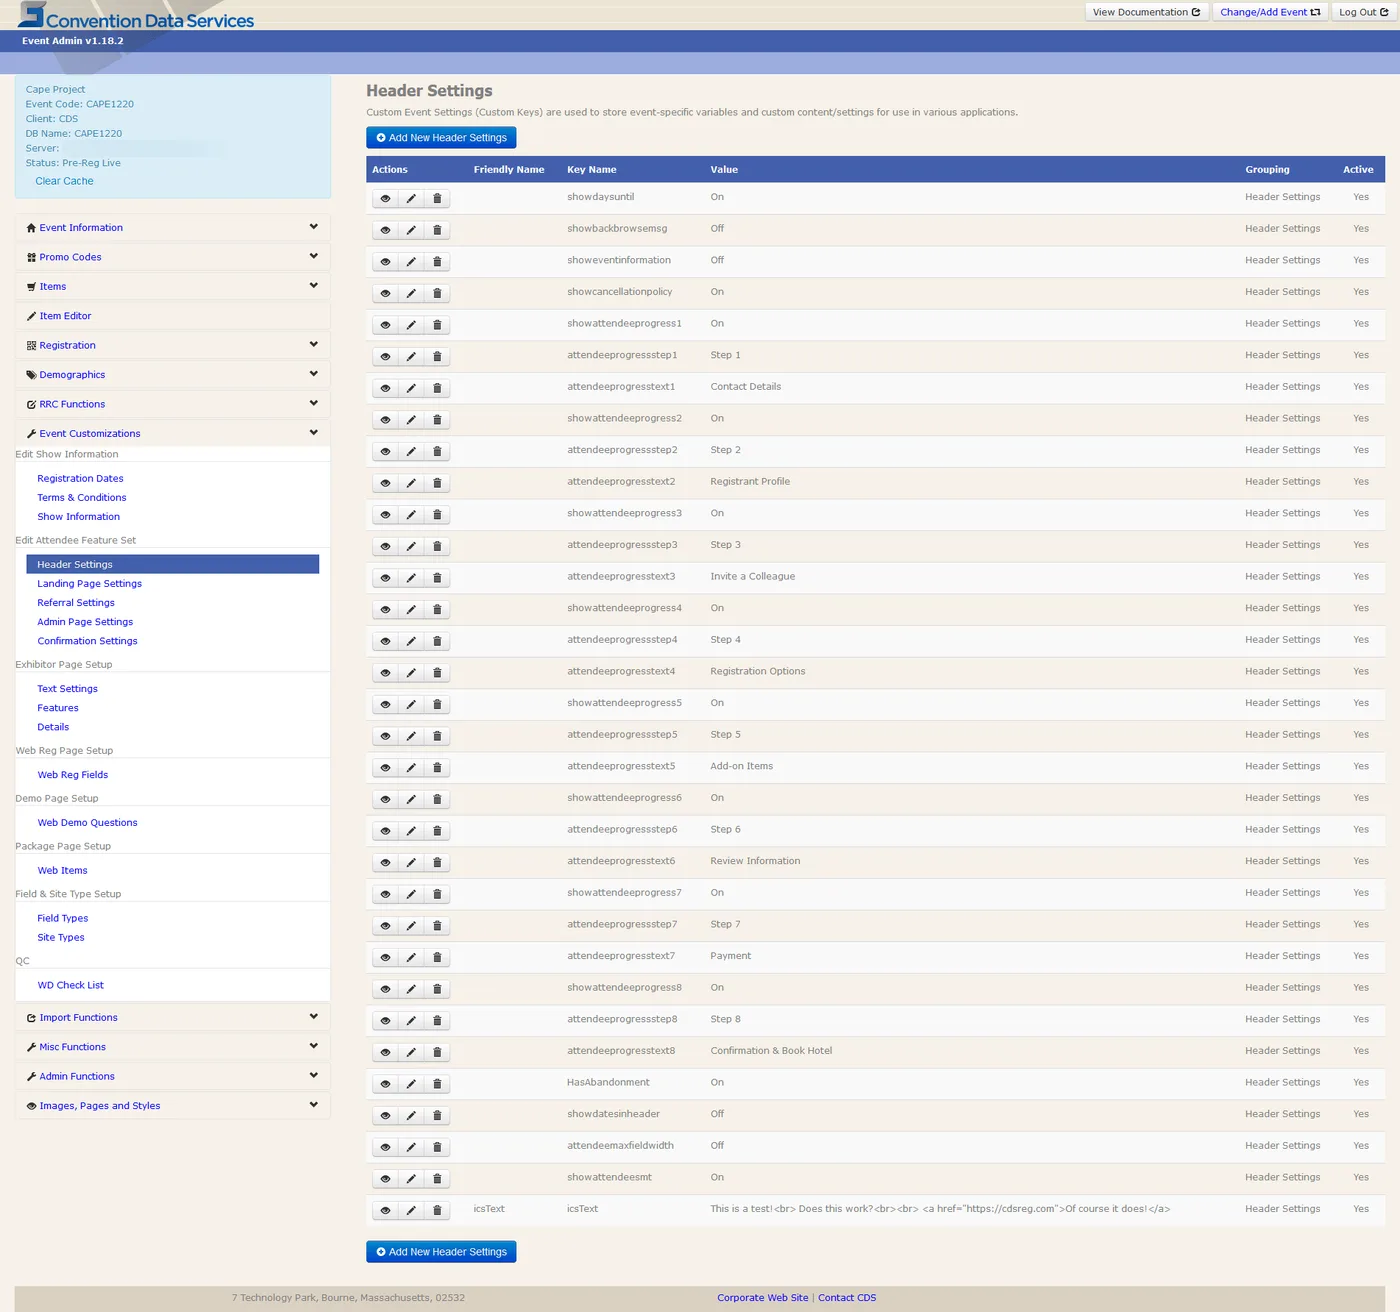Screen dimensions: 1400x1312
Task: Clear Cache for the event
Action: tap(64, 181)
